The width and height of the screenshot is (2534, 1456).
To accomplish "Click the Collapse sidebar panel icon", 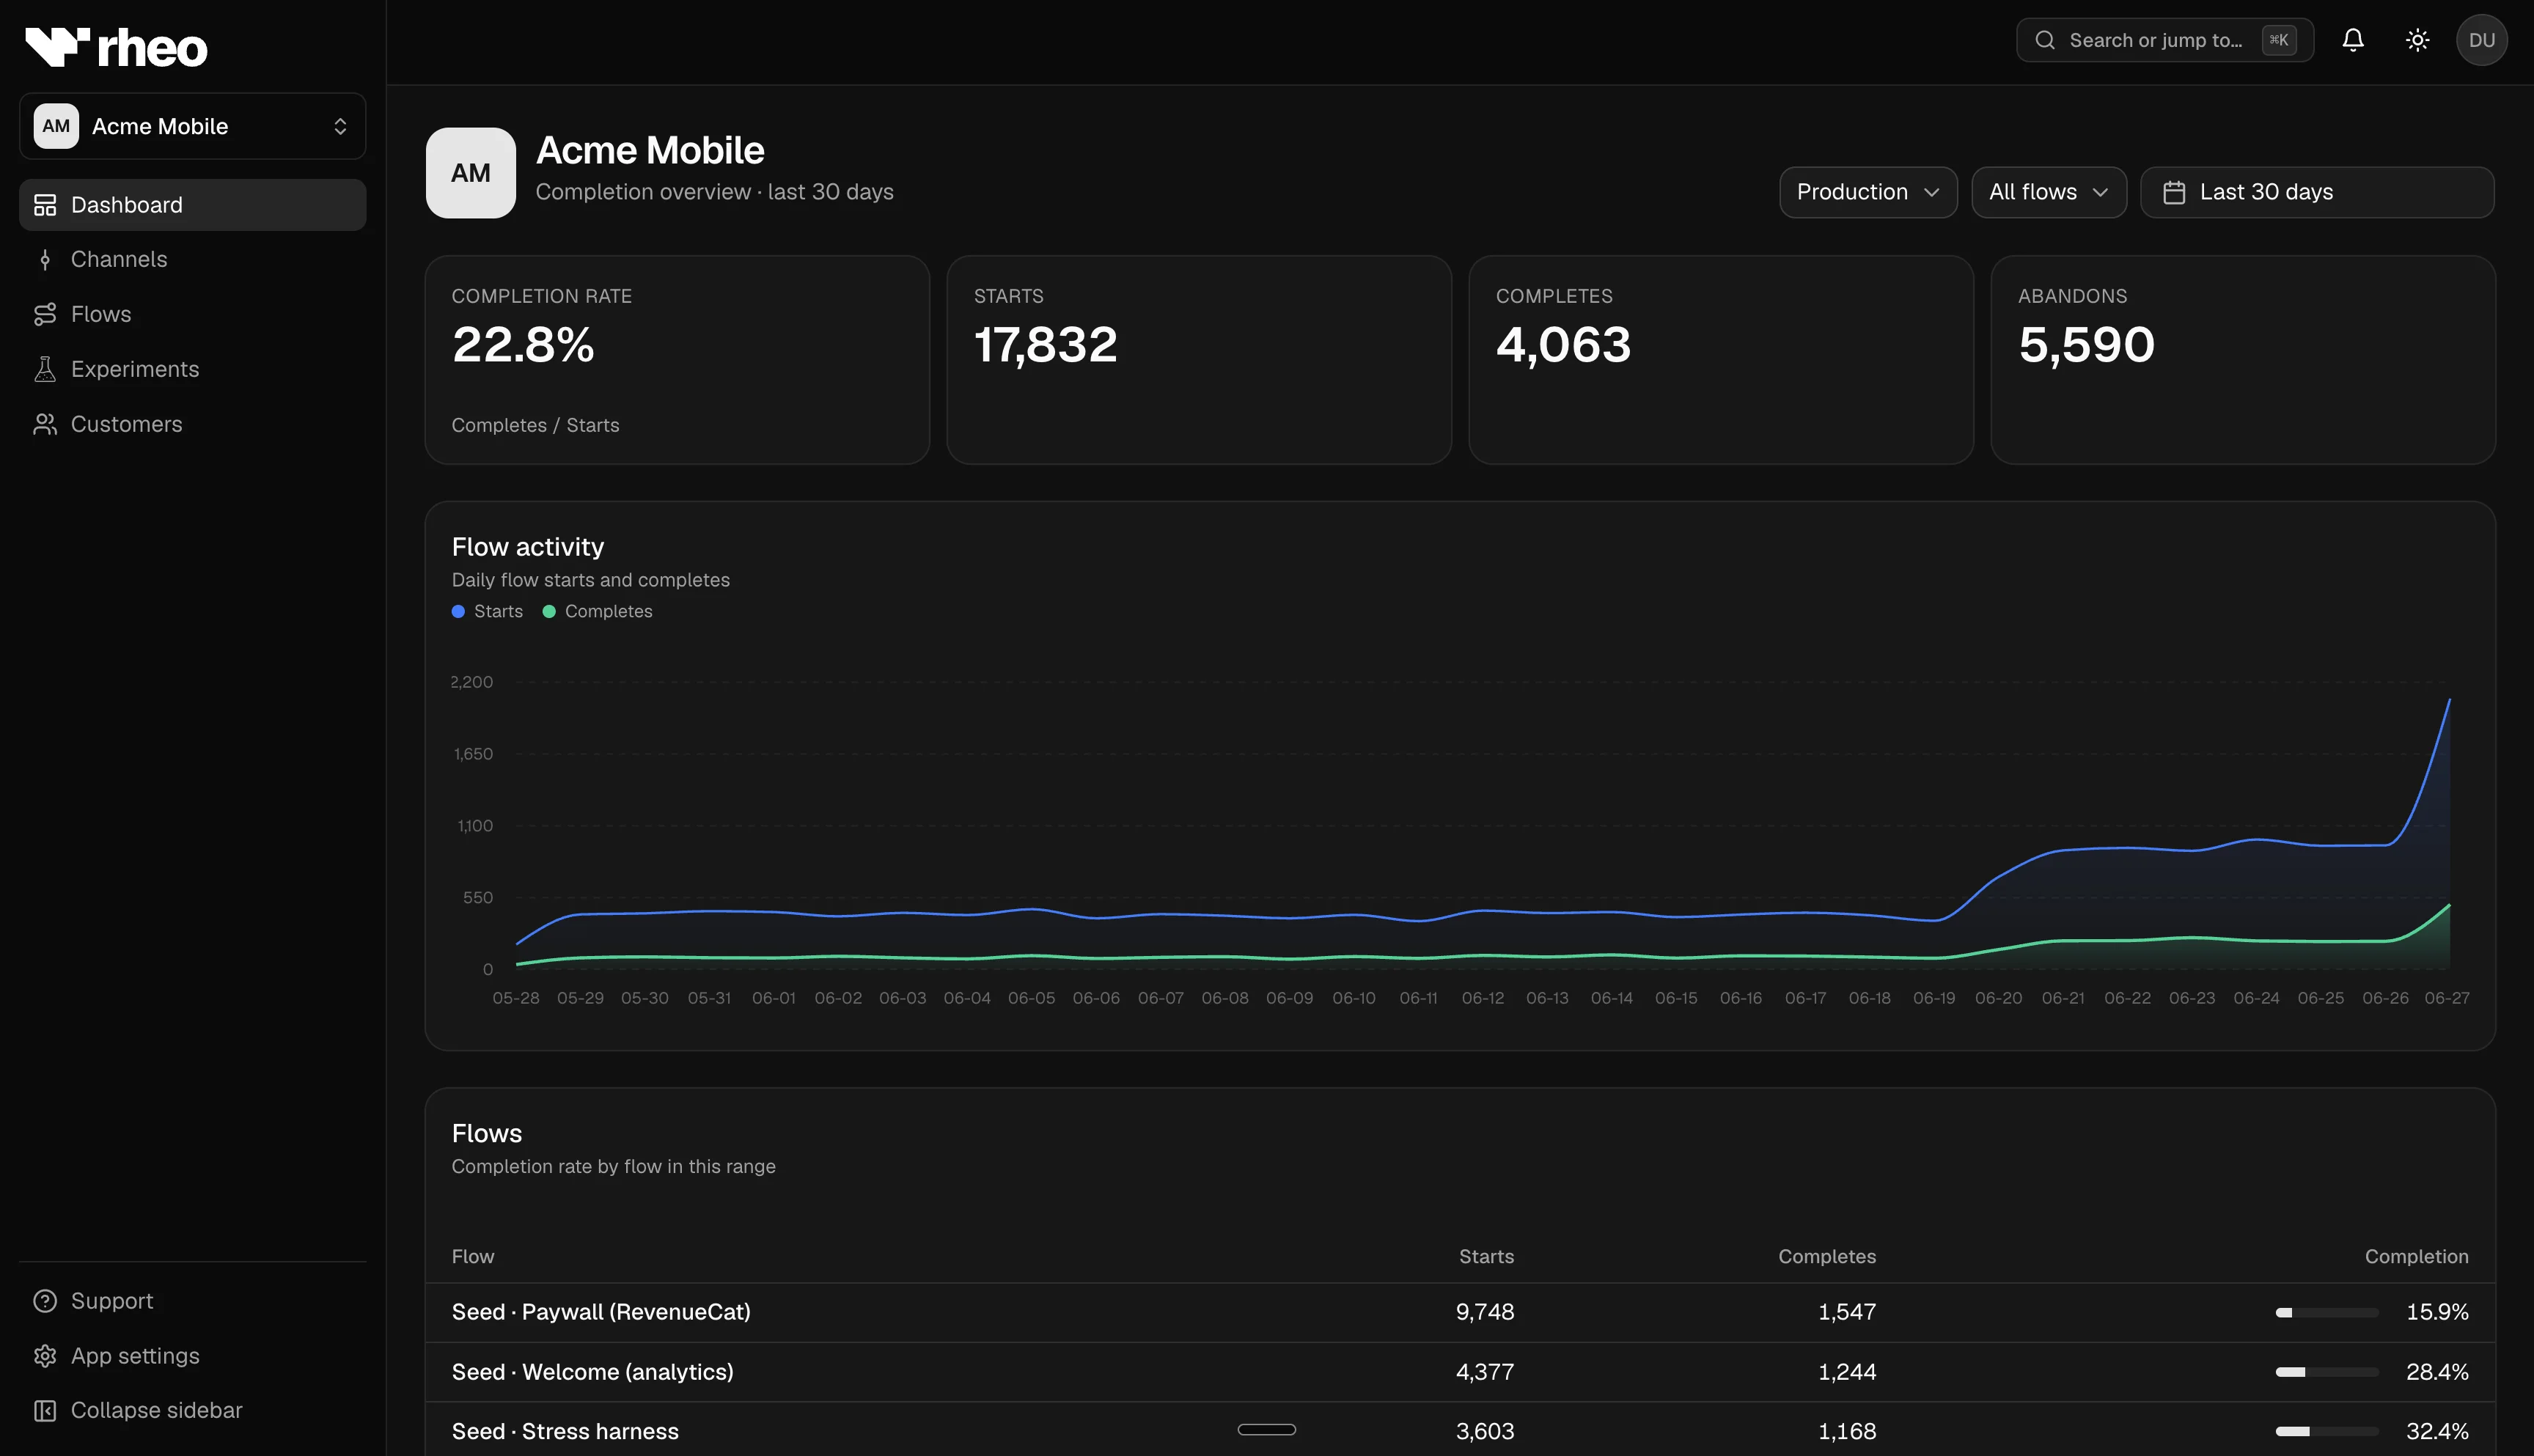I will click(x=45, y=1411).
